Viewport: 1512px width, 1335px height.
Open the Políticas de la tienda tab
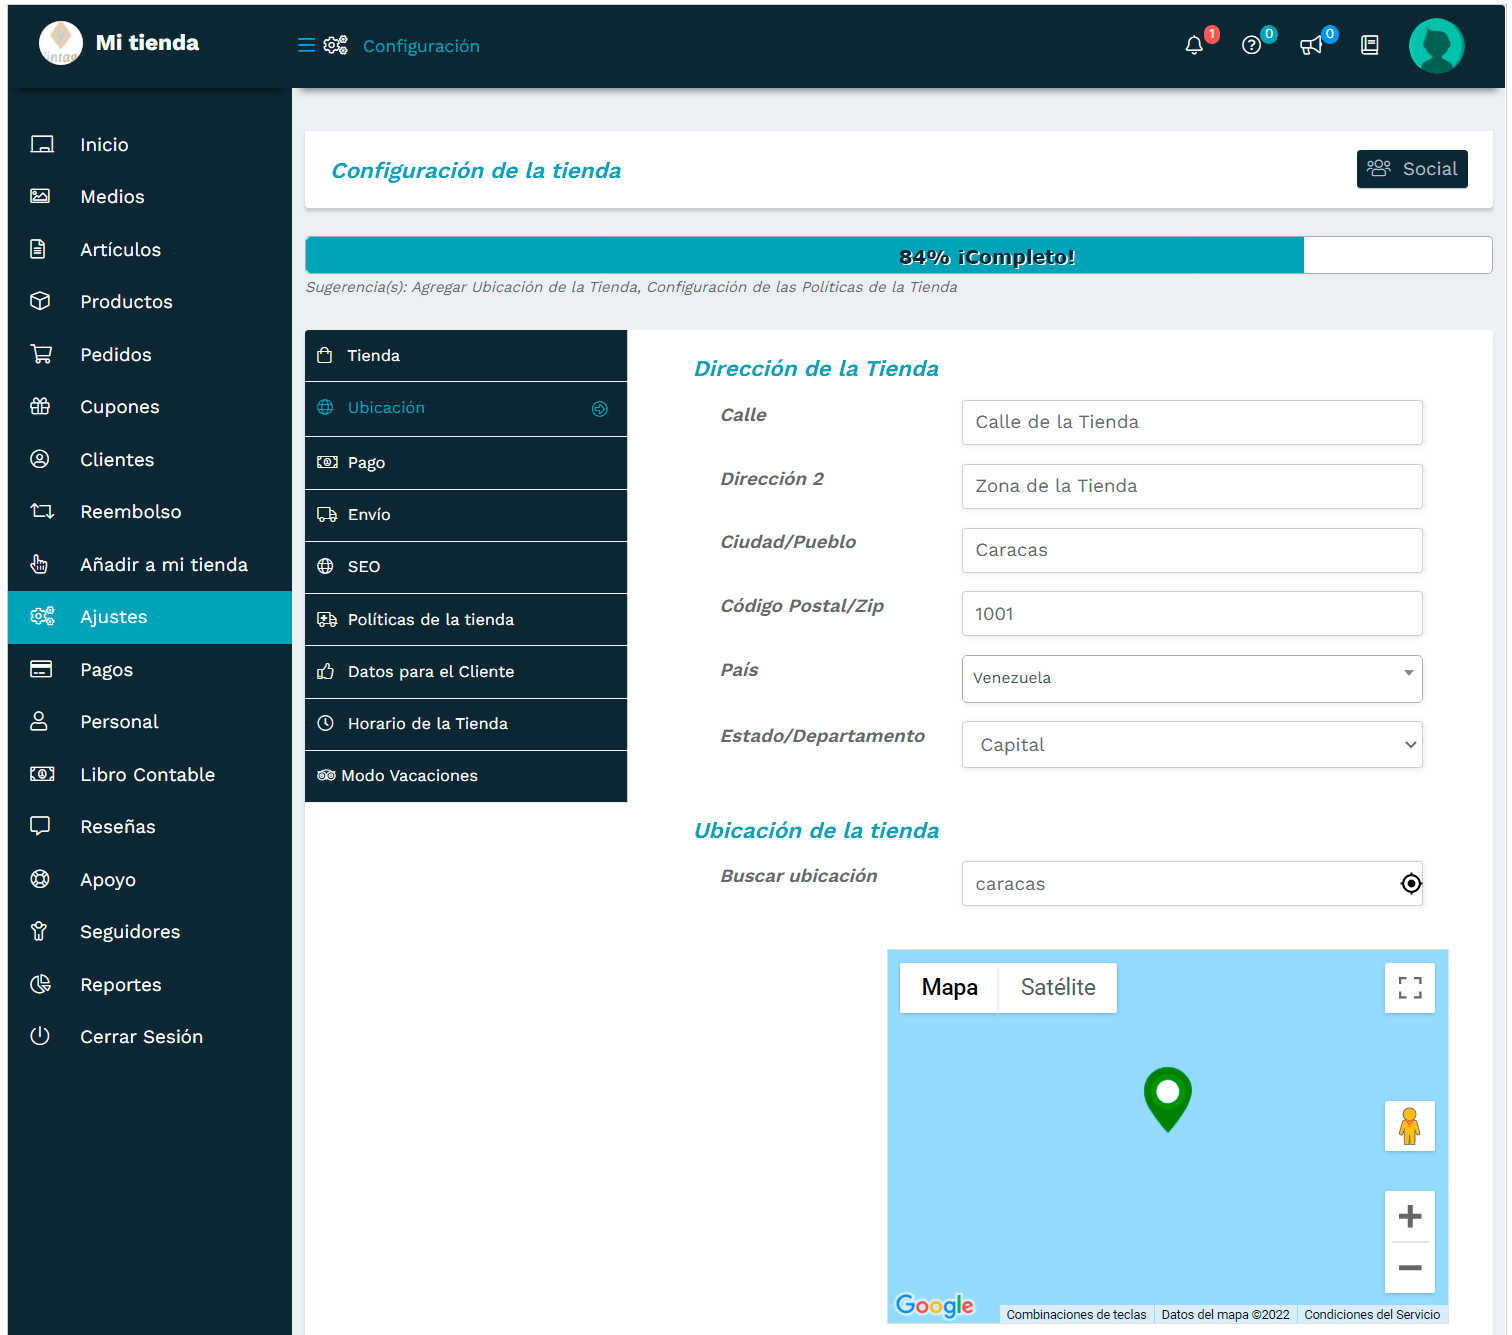(x=430, y=619)
